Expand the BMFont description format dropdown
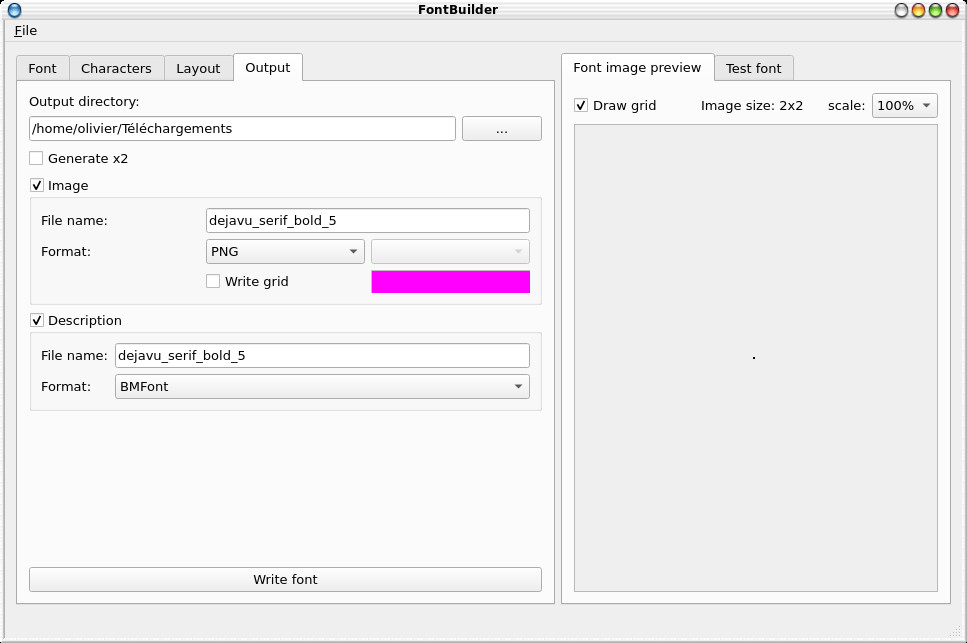The width and height of the screenshot is (967, 643). tap(322, 387)
